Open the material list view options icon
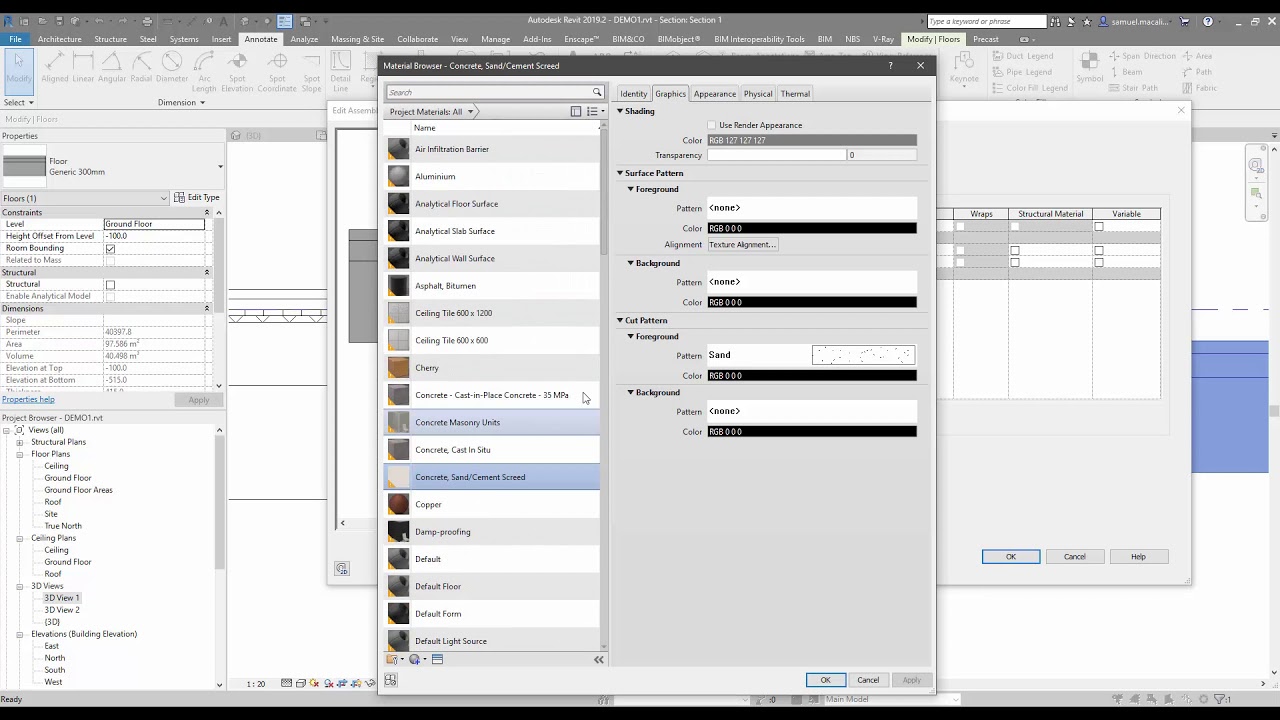The image size is (1280, 720). (594, 112)
